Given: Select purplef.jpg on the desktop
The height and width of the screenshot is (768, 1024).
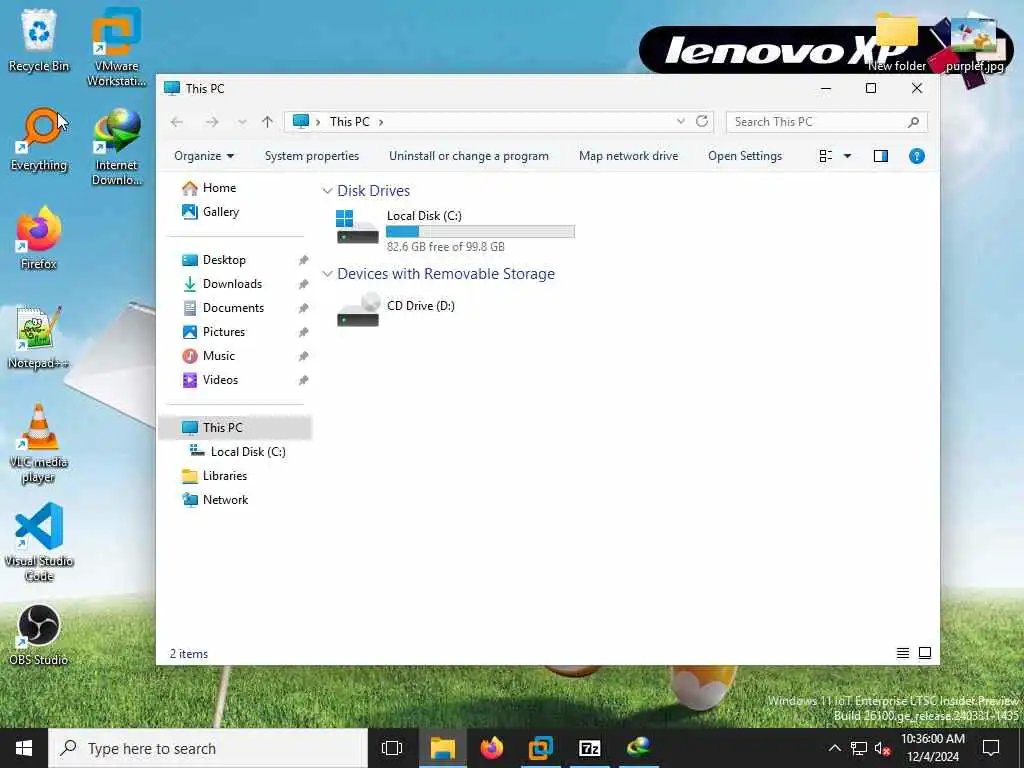Looking at the screenshot, I should click(974, 44).
